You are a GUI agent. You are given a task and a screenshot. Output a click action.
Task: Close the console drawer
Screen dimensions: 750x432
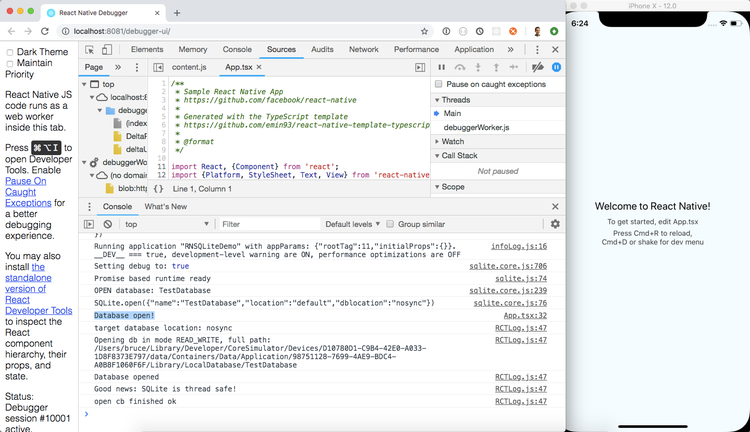point(555,207)
